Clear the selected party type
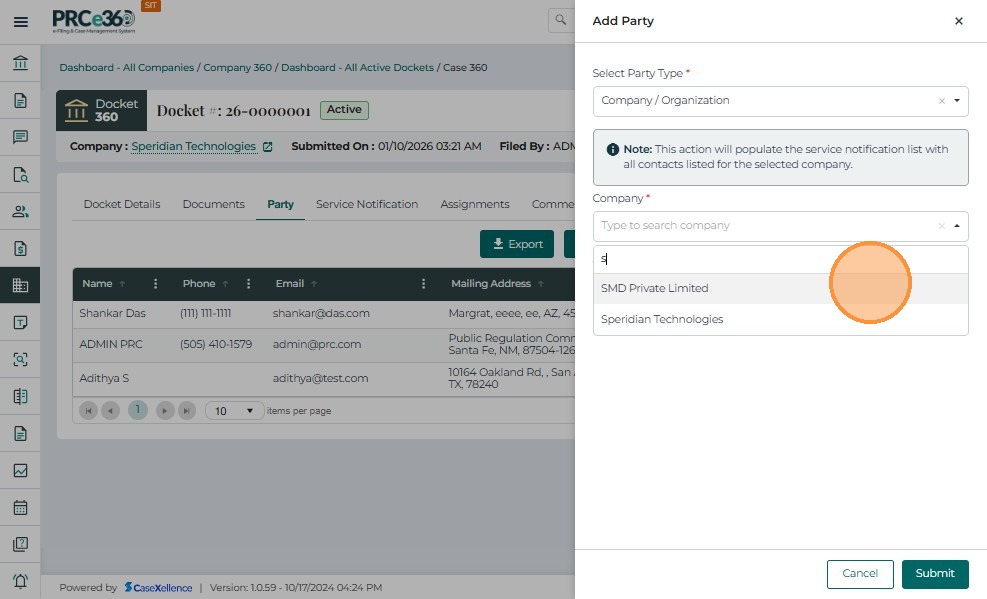Screen dimensions: 987x599 pyautogui.click(x=941, y=101)
